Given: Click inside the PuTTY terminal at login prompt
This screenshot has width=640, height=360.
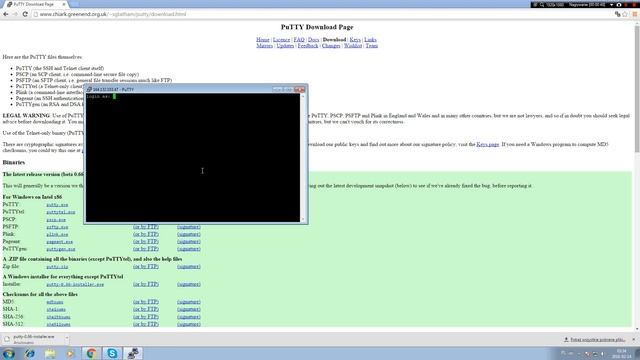Looking at the screenshot, I should [x=115, y=97].
